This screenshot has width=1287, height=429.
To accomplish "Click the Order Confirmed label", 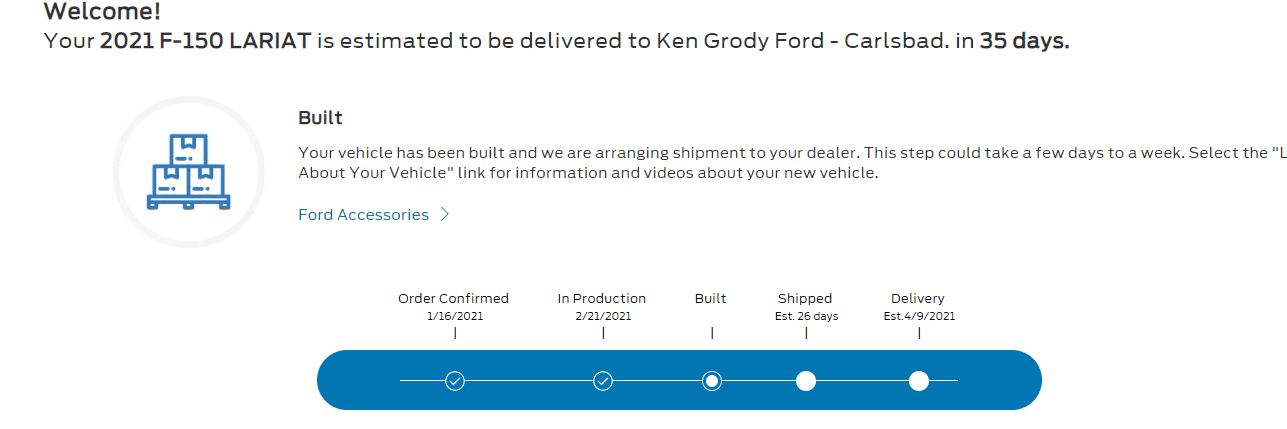I will coord(453,298).
